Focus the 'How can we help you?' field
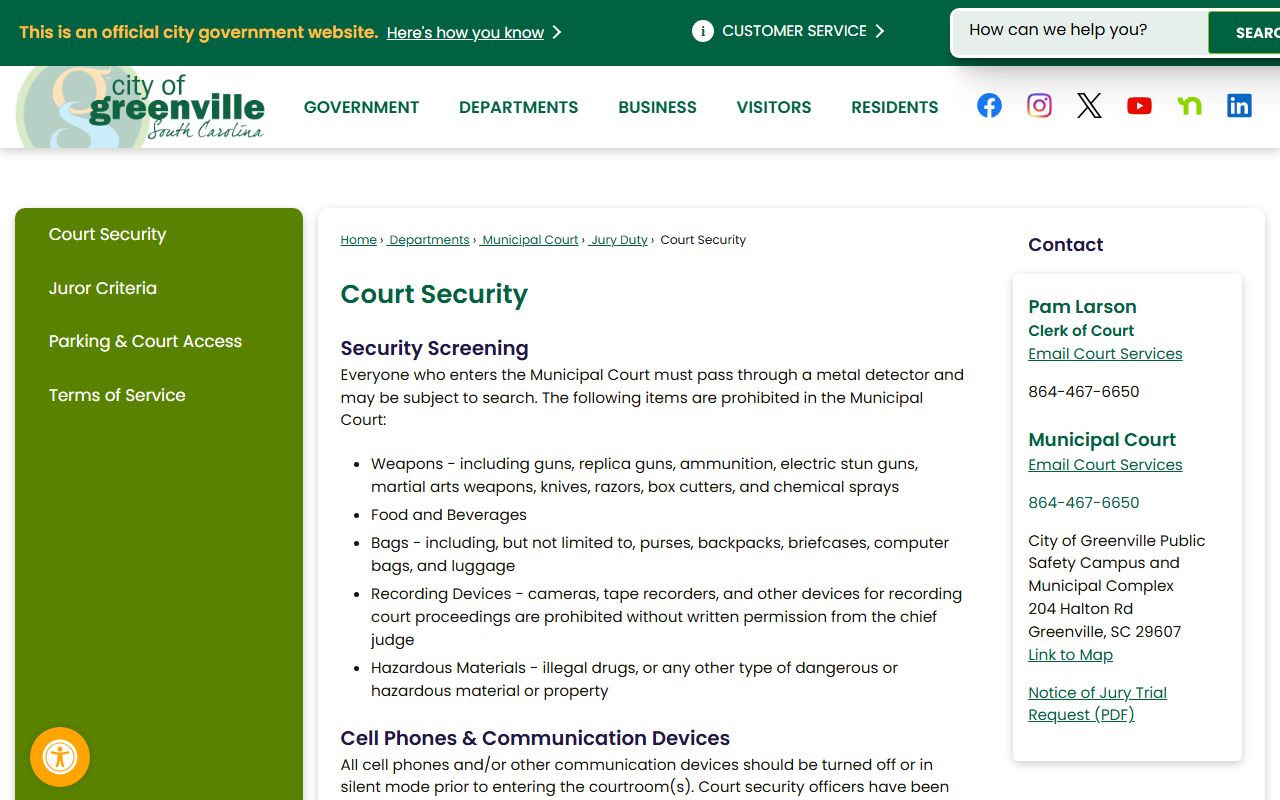The height and width of the screenshot is (800, 1280). click(x=1079, y=31)
